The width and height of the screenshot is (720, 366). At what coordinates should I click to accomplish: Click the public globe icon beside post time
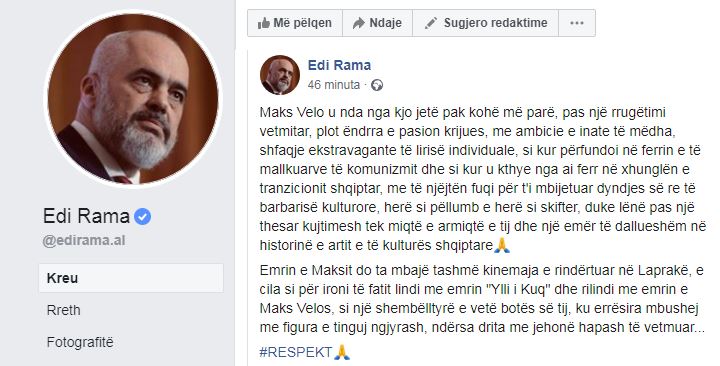(377, 85)
